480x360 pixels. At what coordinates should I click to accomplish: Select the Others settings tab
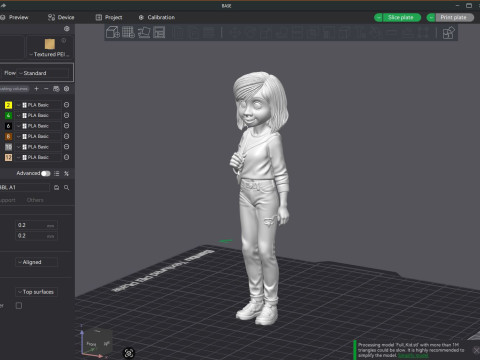[35, 200]
